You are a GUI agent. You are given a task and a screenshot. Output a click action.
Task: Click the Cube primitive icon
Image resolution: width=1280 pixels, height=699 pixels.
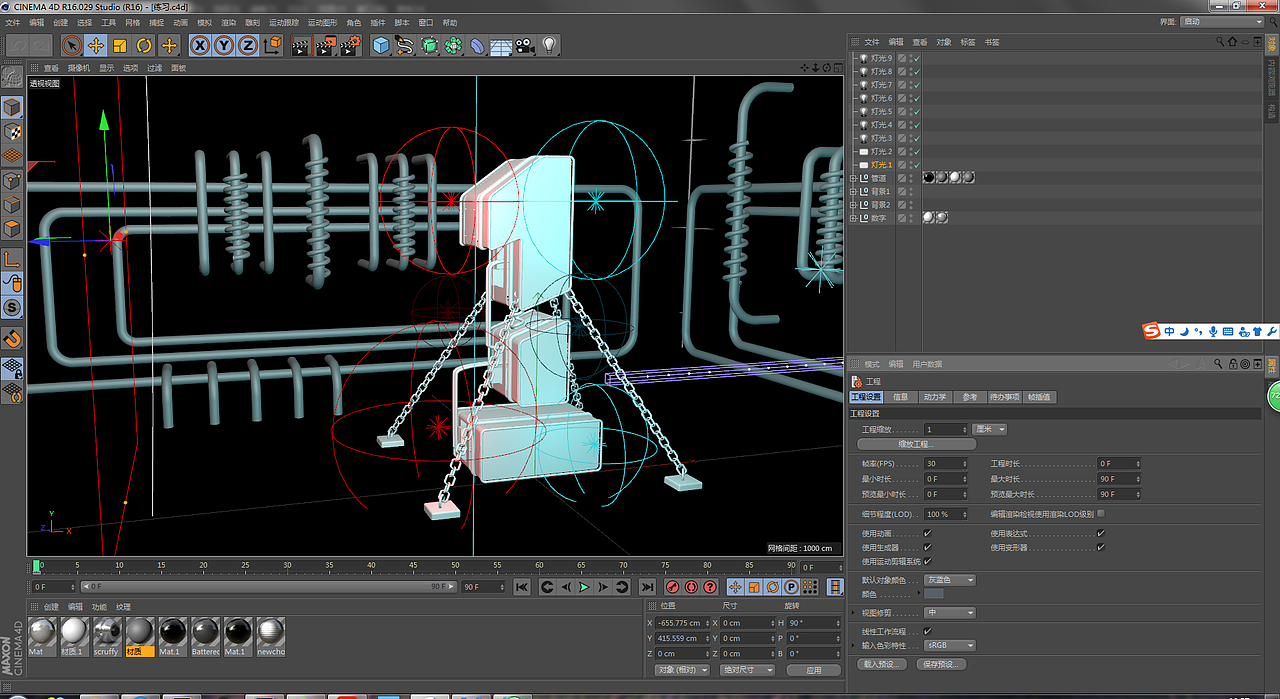click(381, 45)
